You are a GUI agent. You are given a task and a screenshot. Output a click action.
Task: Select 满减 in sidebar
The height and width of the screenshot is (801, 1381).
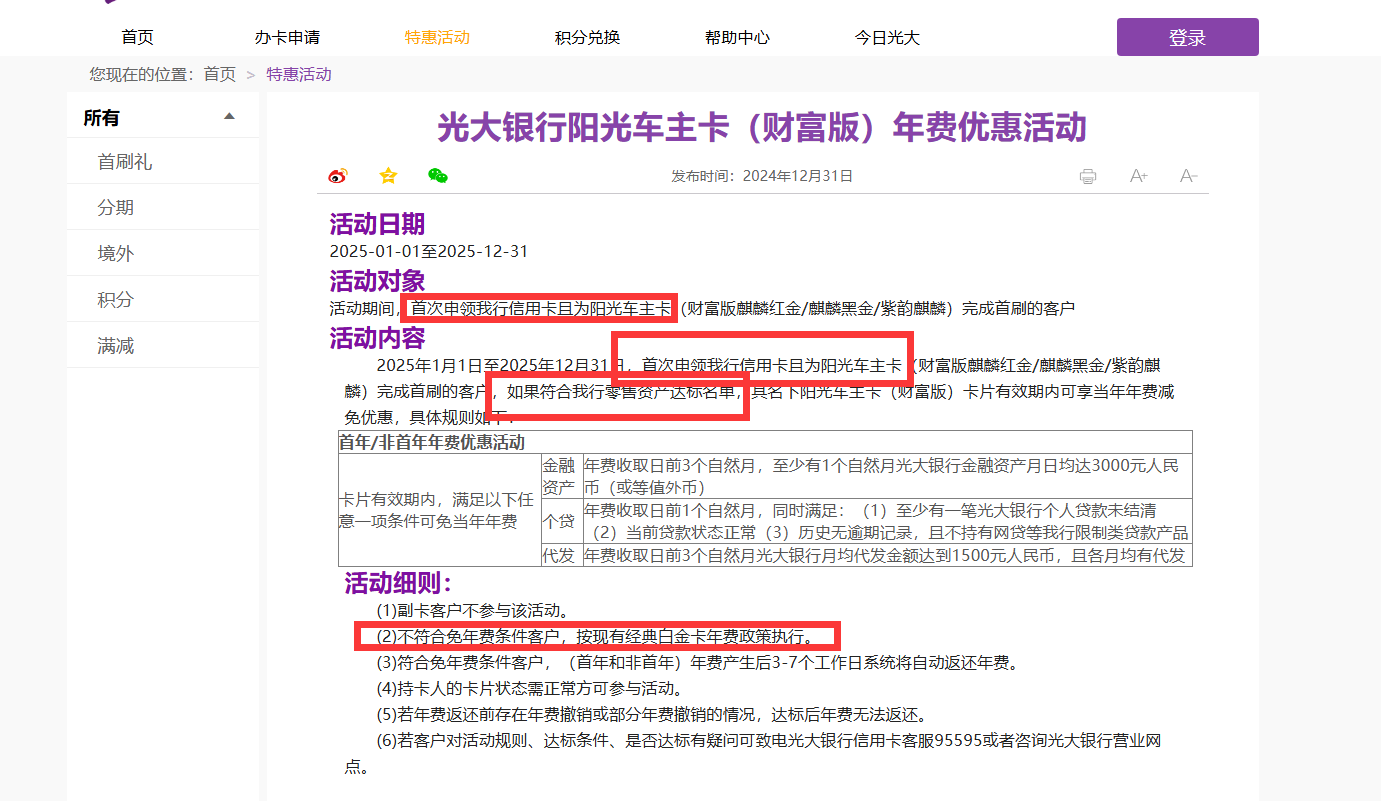[x=163, y=345]
